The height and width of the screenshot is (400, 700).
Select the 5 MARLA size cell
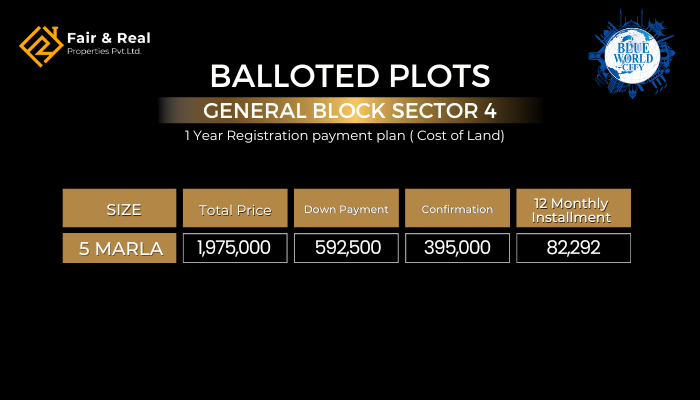[x=120, y=248]
